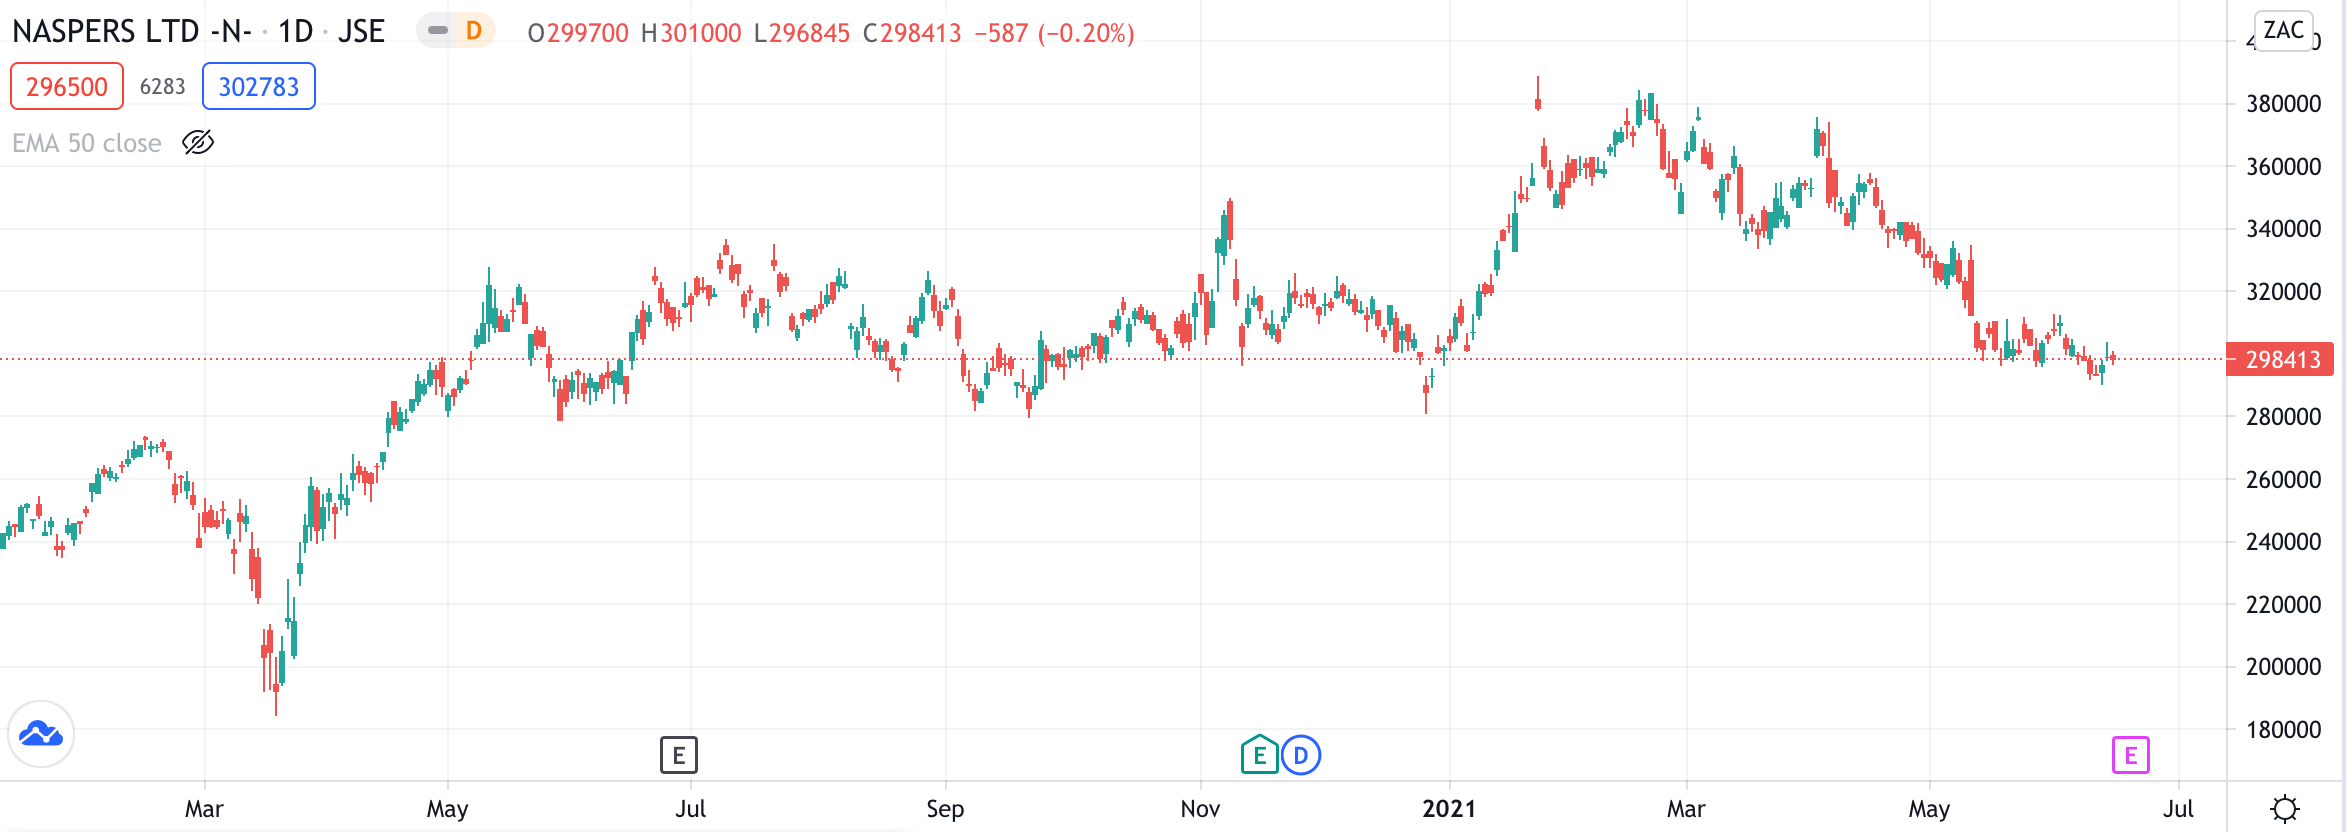Click the TradingView cloud logo icon

tap(41, 734)
